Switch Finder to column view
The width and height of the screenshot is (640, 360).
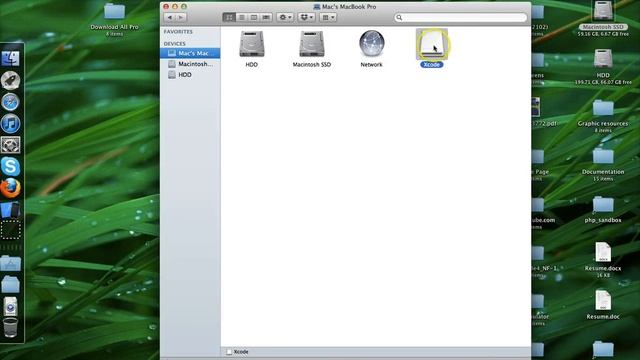pos(254,18)
